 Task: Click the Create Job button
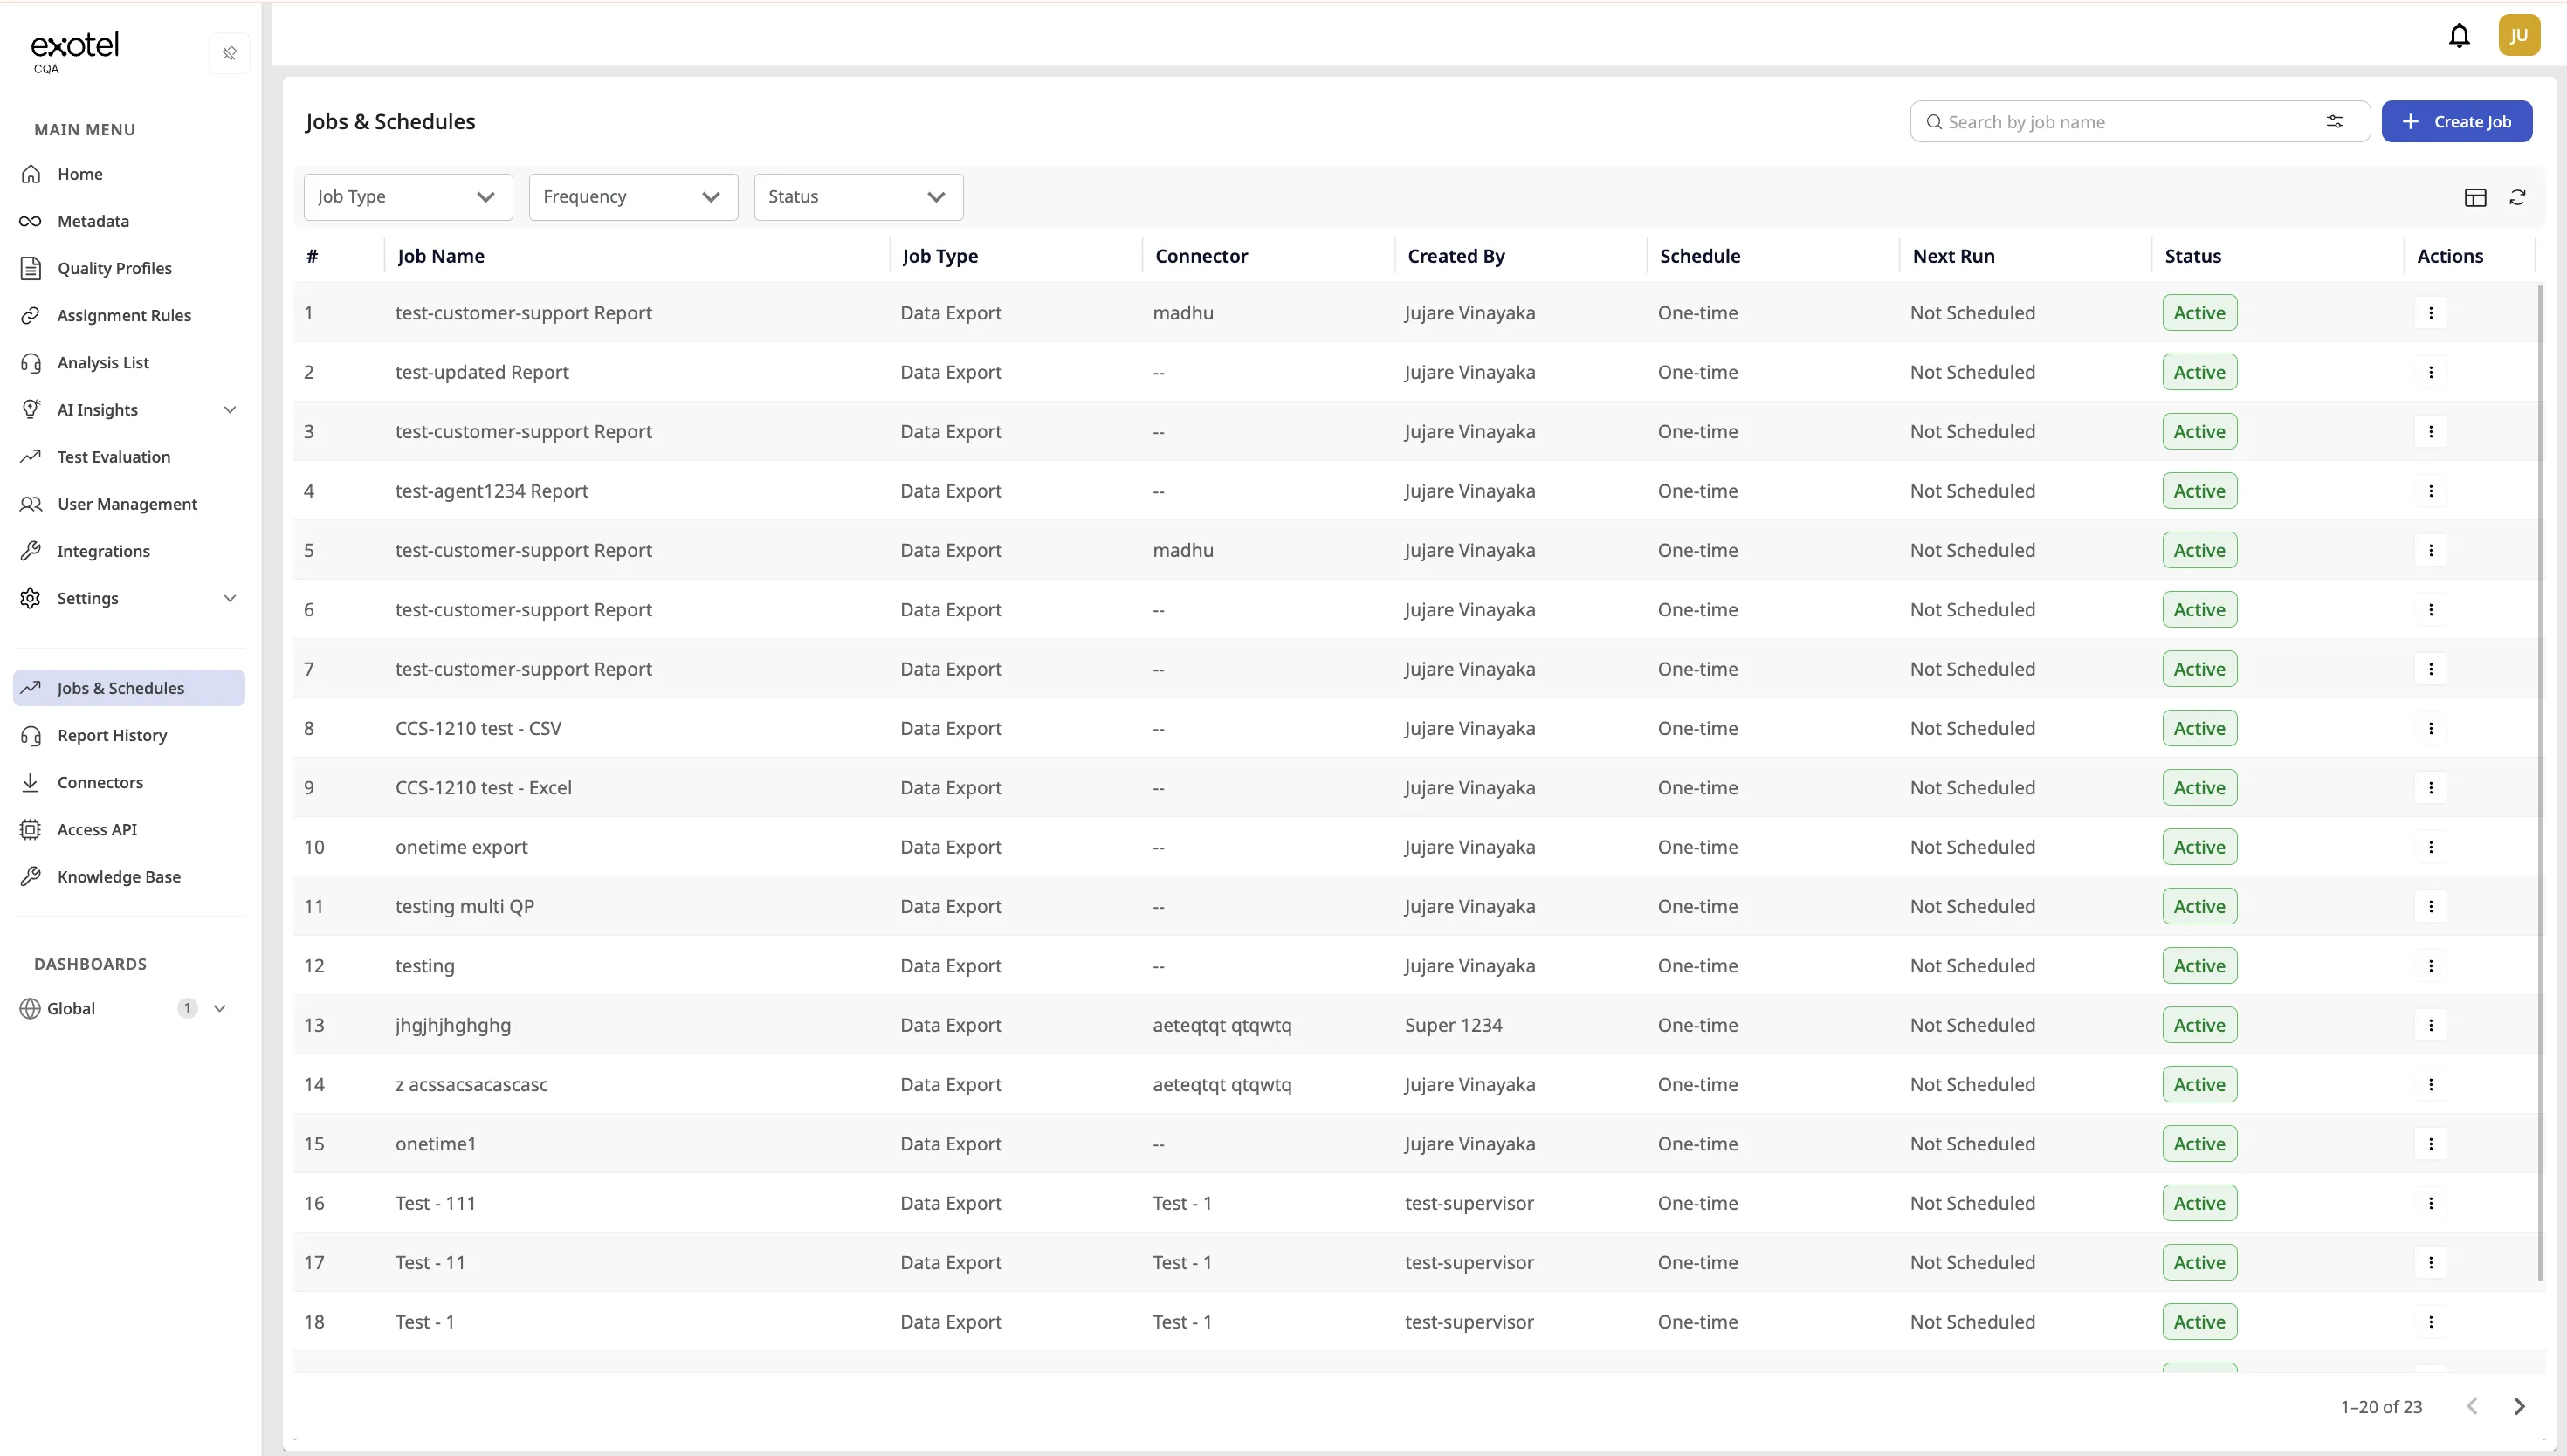click(x=2456, y=121)
